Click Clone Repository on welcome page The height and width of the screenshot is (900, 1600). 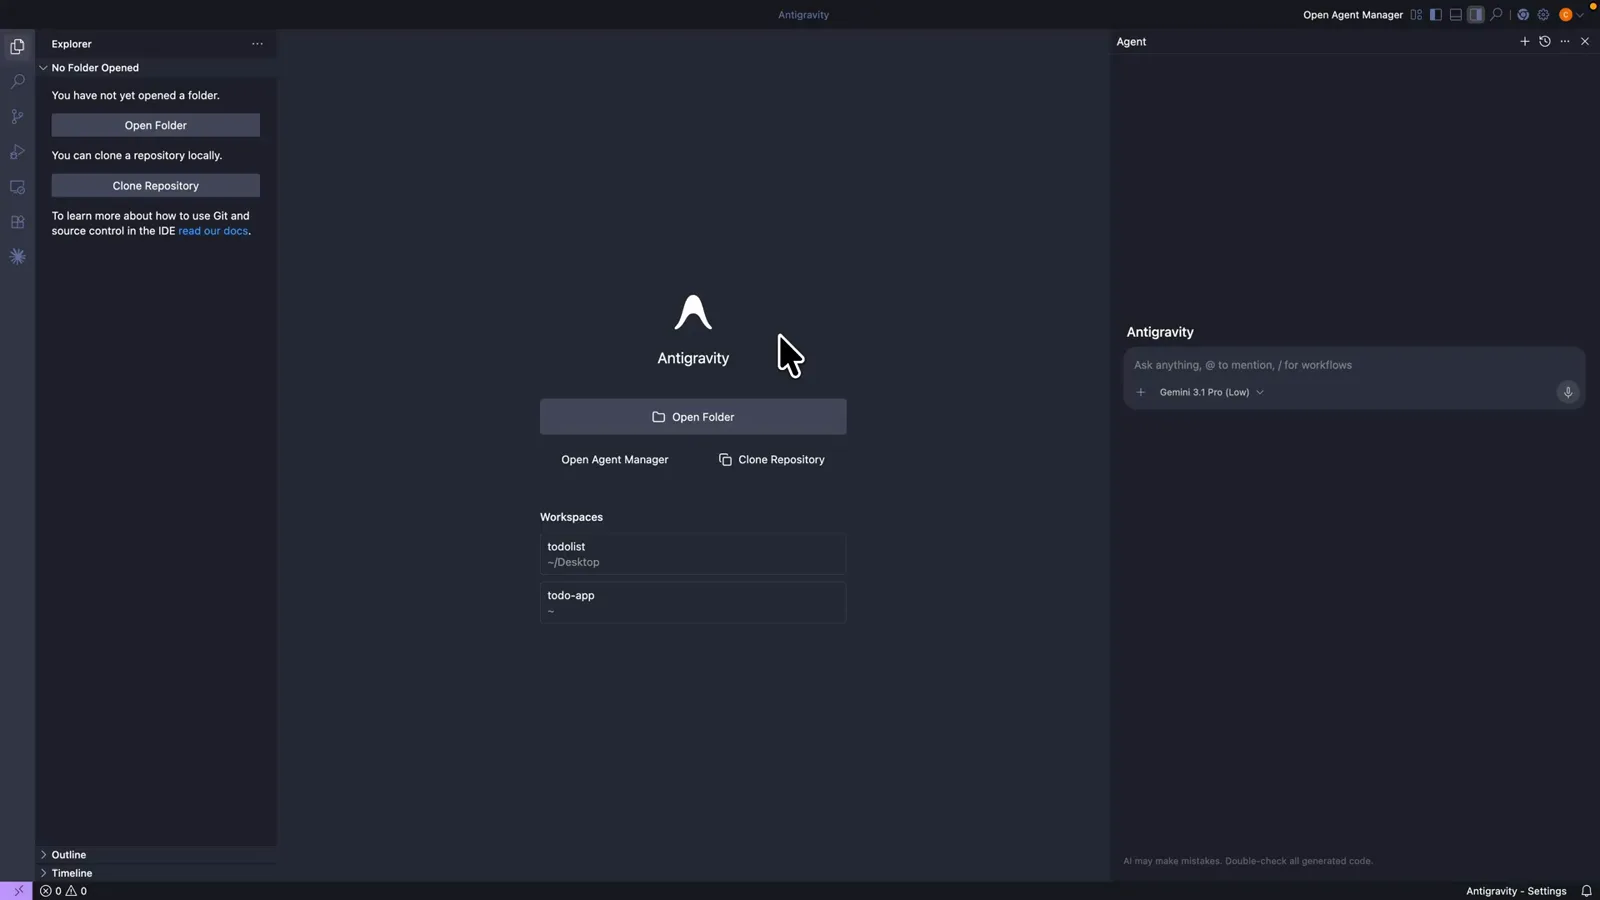(x=772, y=460)
